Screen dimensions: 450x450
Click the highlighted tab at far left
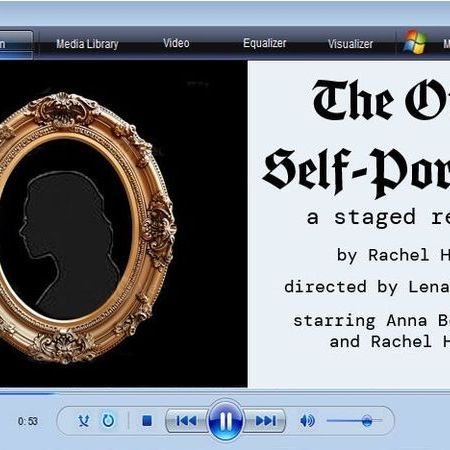tap(16, 45)
